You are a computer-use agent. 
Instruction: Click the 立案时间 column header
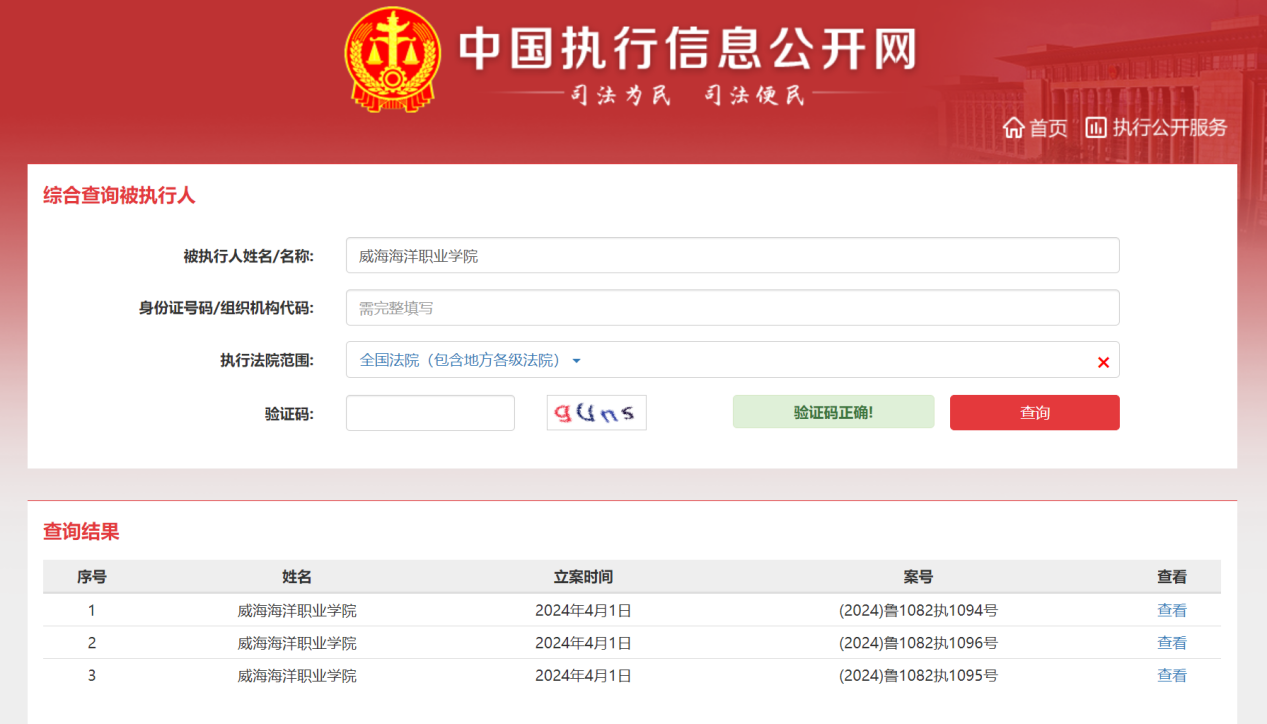pos(583,577)
